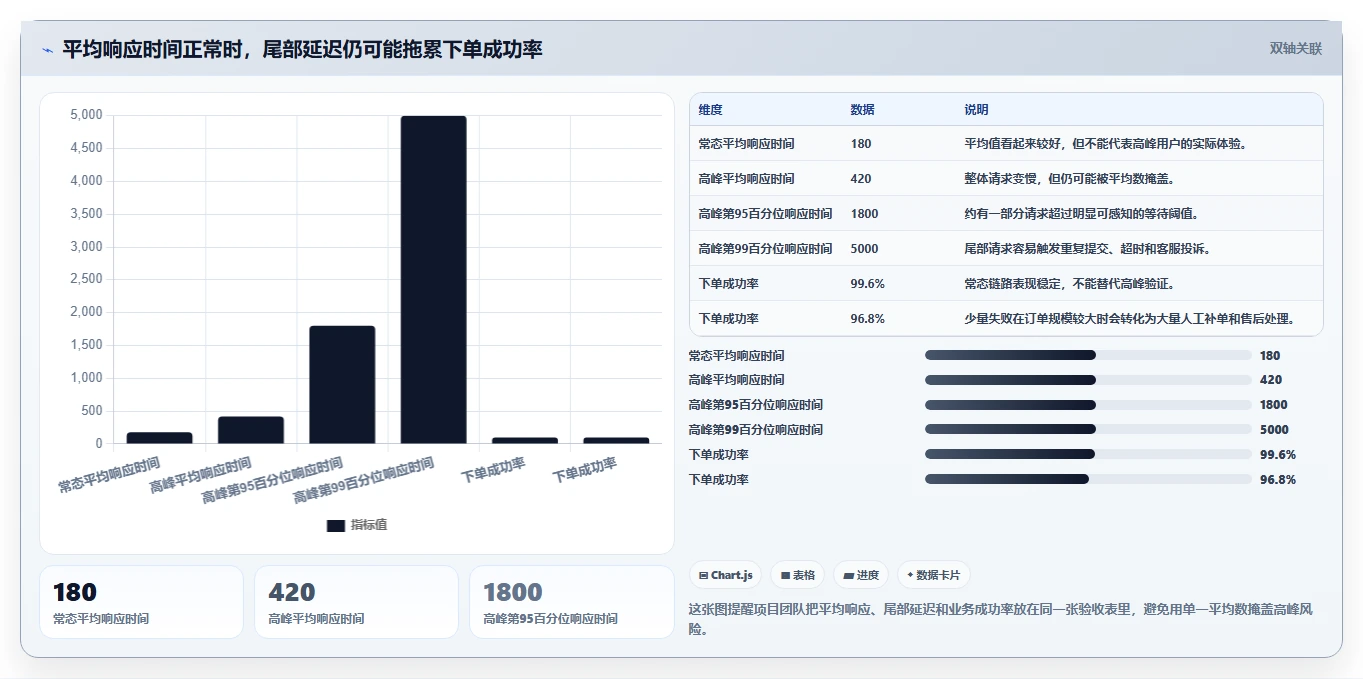Click the description 整体请求变慢，但仍可能被平均数掩盖。
1363x679 pixels.
(x=1069, y=179)
